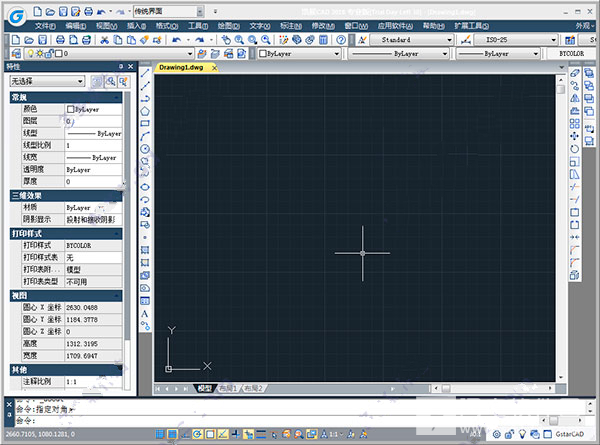Select the Polygon draw tool

coord(145,111)
